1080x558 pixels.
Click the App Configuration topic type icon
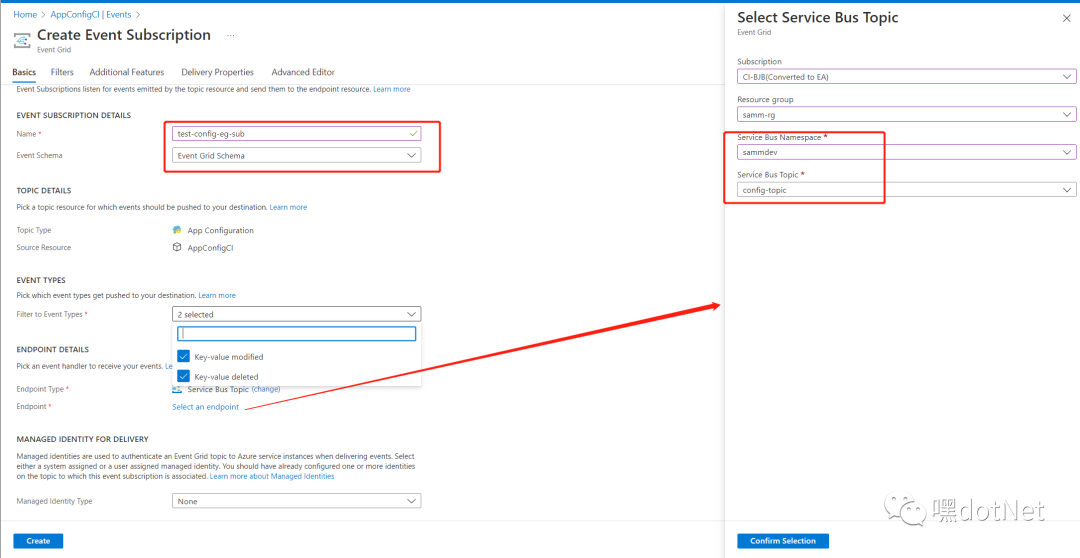177,230
